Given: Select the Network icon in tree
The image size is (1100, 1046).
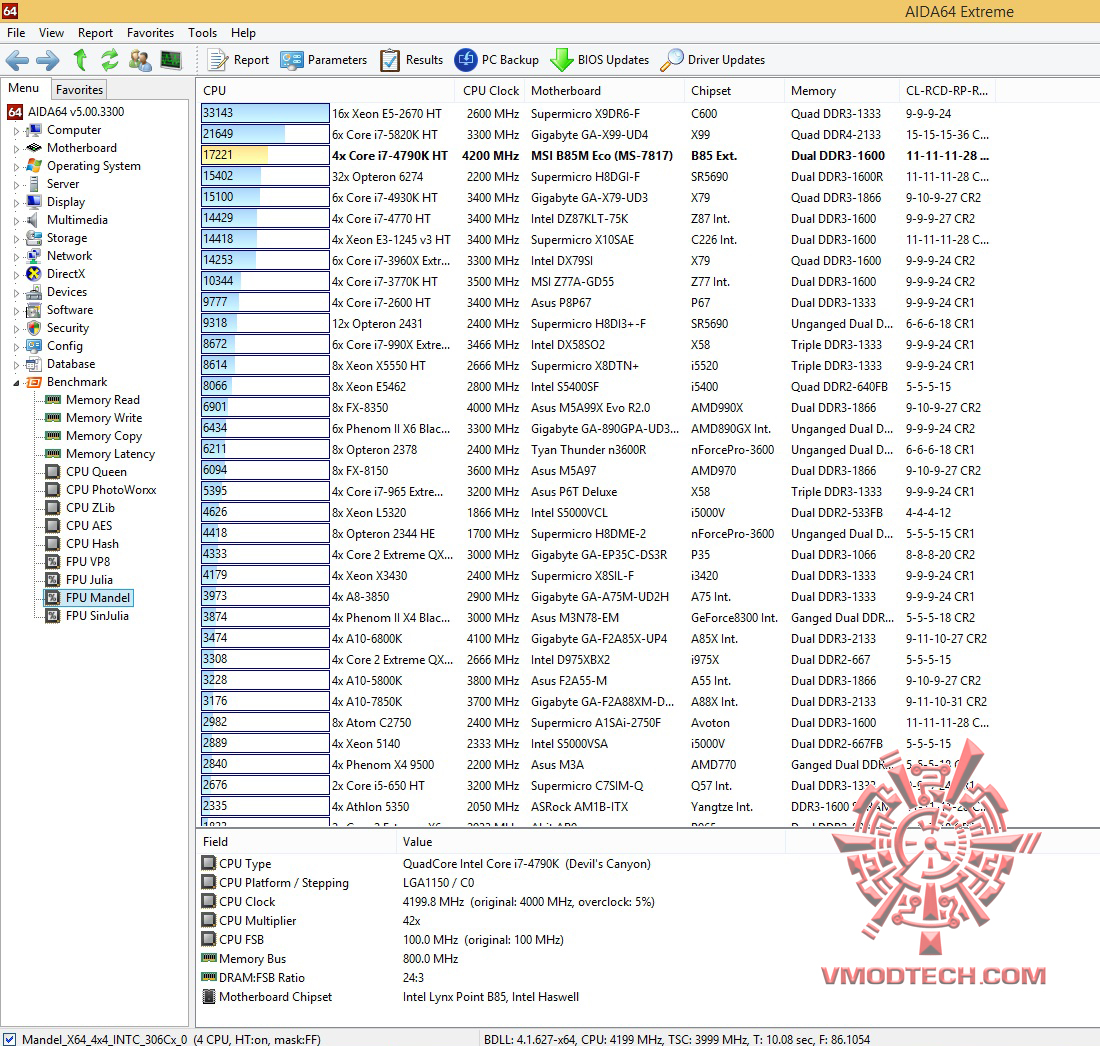Looking at the screenshot, I should point(33,256).
